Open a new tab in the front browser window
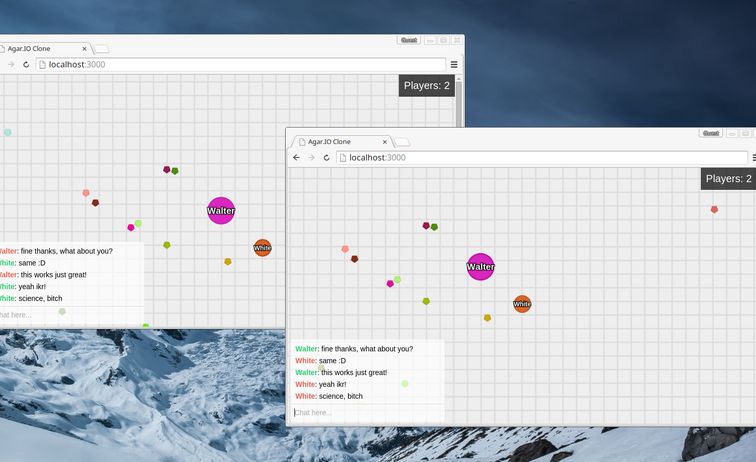The image size is (756, 462). 401,142
